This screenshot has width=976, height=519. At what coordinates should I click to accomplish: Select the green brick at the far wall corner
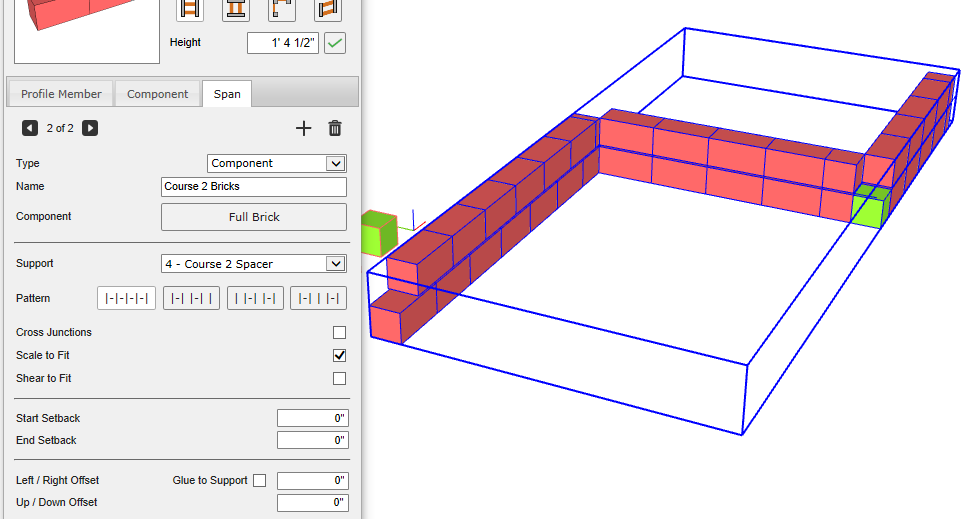(x=870, y=207)
